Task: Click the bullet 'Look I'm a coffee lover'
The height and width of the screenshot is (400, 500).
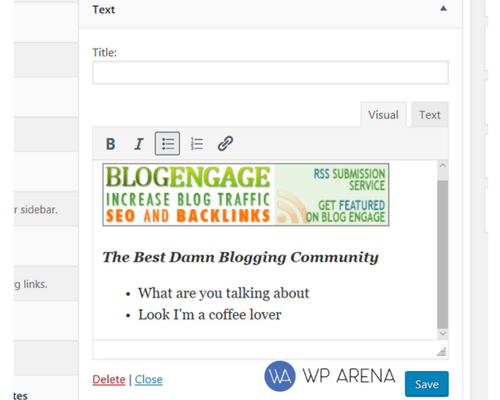Action: point(210,315)
